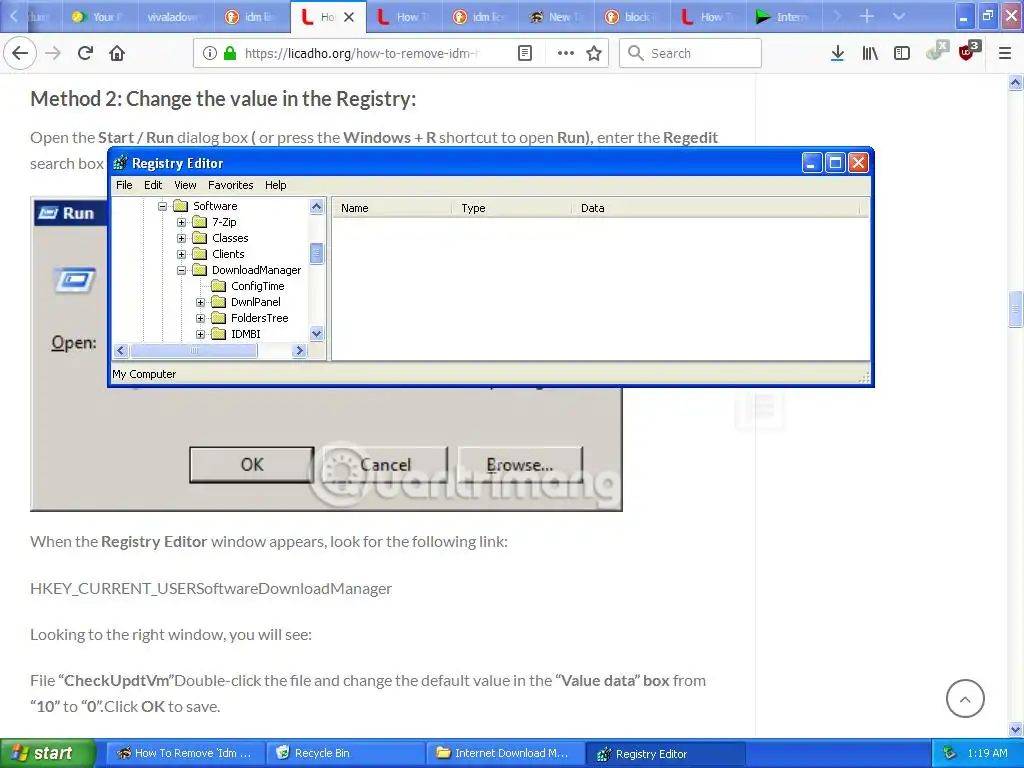1024x768 pixels.
Task: Go back with browser Back arrow
Action: click(x=20, y=53)
